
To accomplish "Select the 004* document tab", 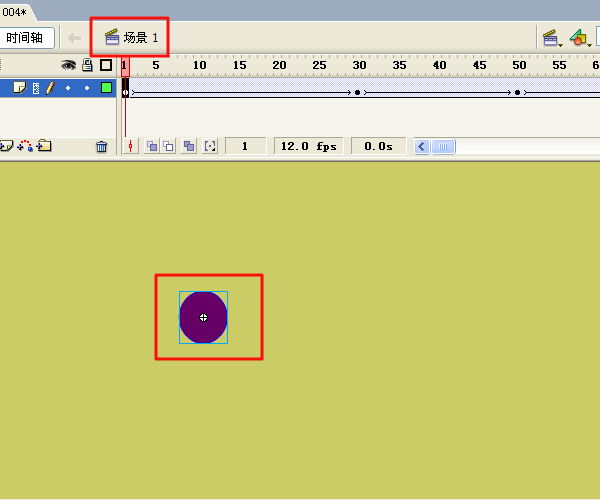I will coord(15,12).
